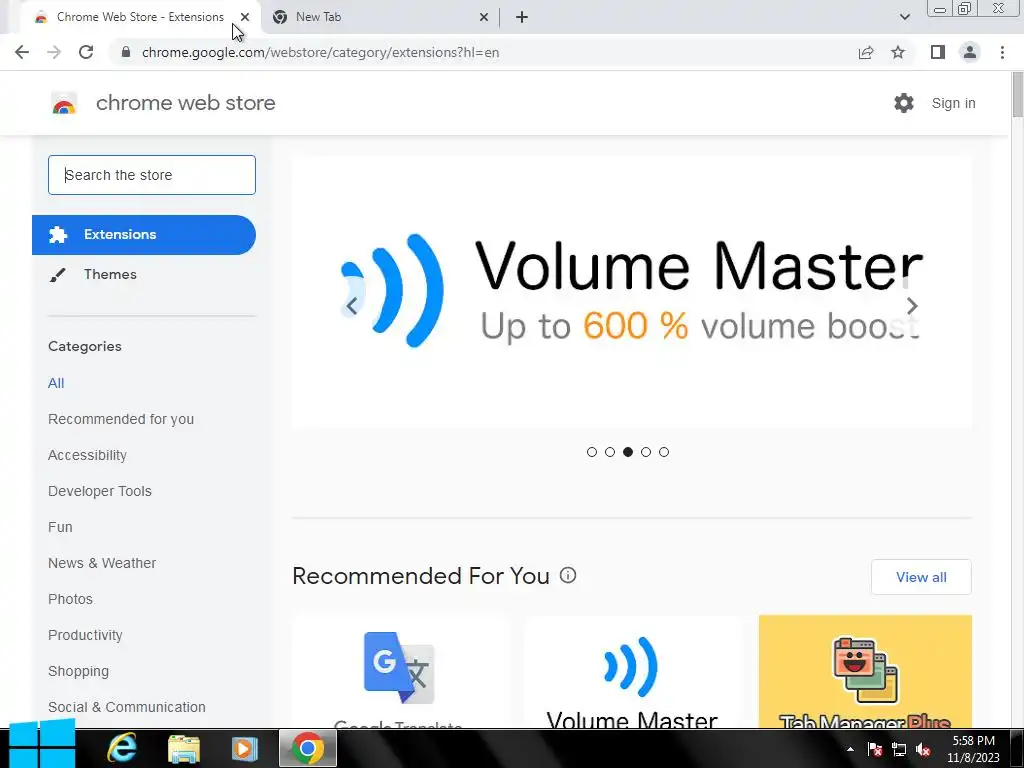Close the Chrome Web Store tab
Viewport: 1024px width, 768px height.
pyautogui.click(x=244, y=17)
